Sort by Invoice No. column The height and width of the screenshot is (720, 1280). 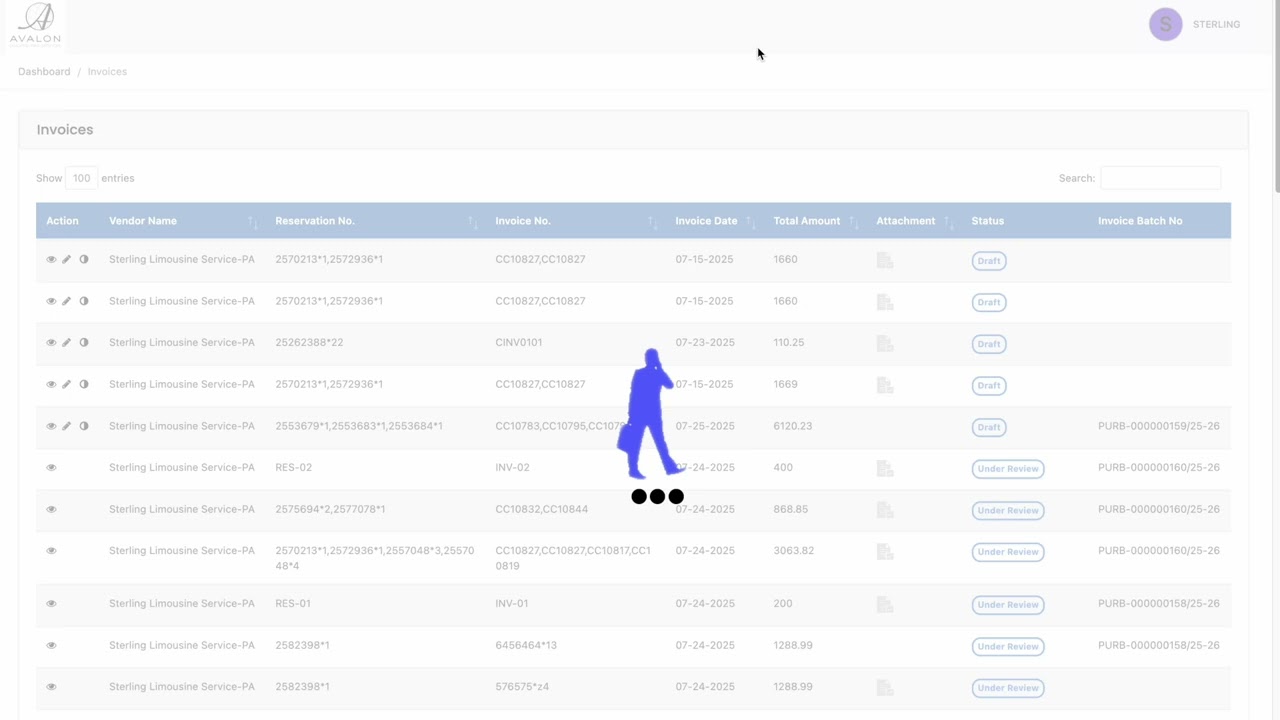pyautogui.click(x=575, y=221)
